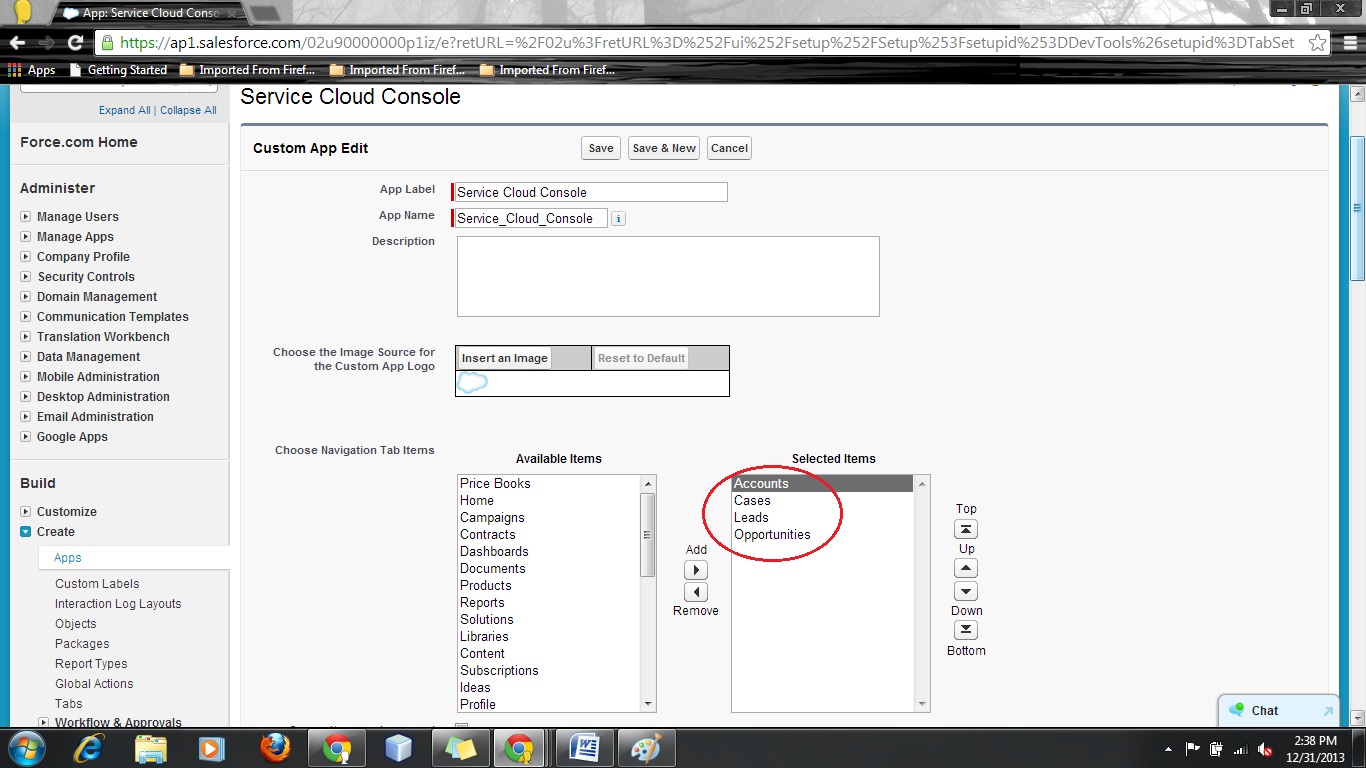The height and width of the screenshot is (768, 1366).
Task: Go back using the browser back arrow
Action: (x=17, y=43)
